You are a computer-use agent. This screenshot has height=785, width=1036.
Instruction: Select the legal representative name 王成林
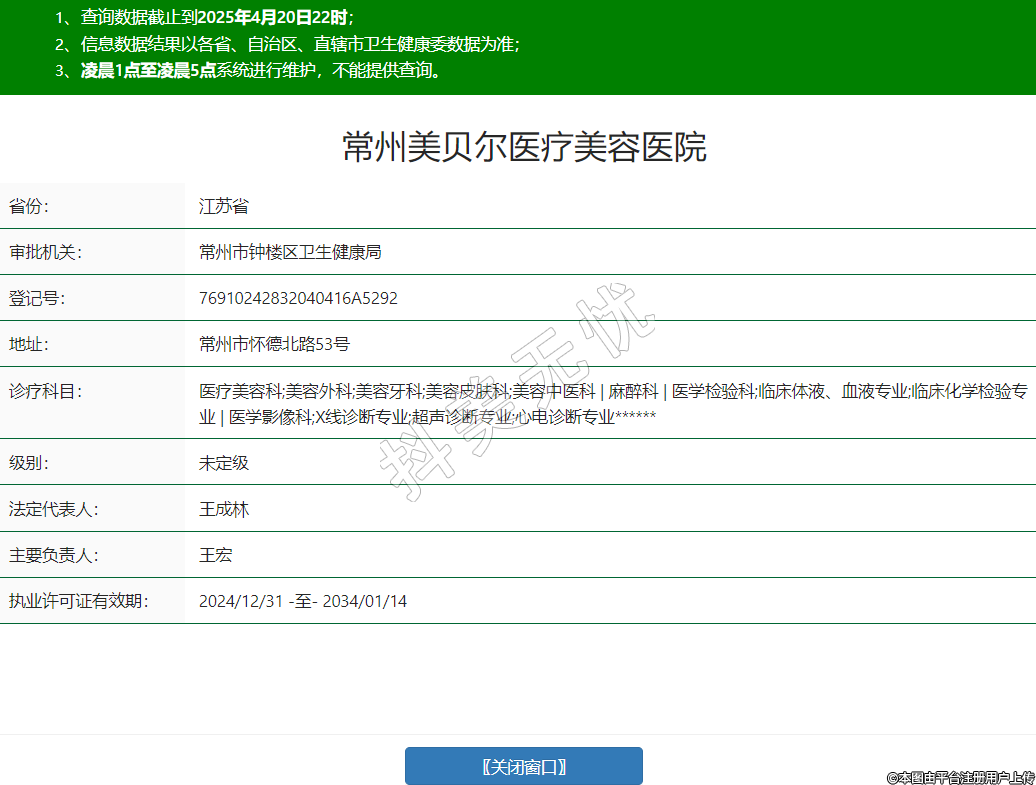coord(224,509)
